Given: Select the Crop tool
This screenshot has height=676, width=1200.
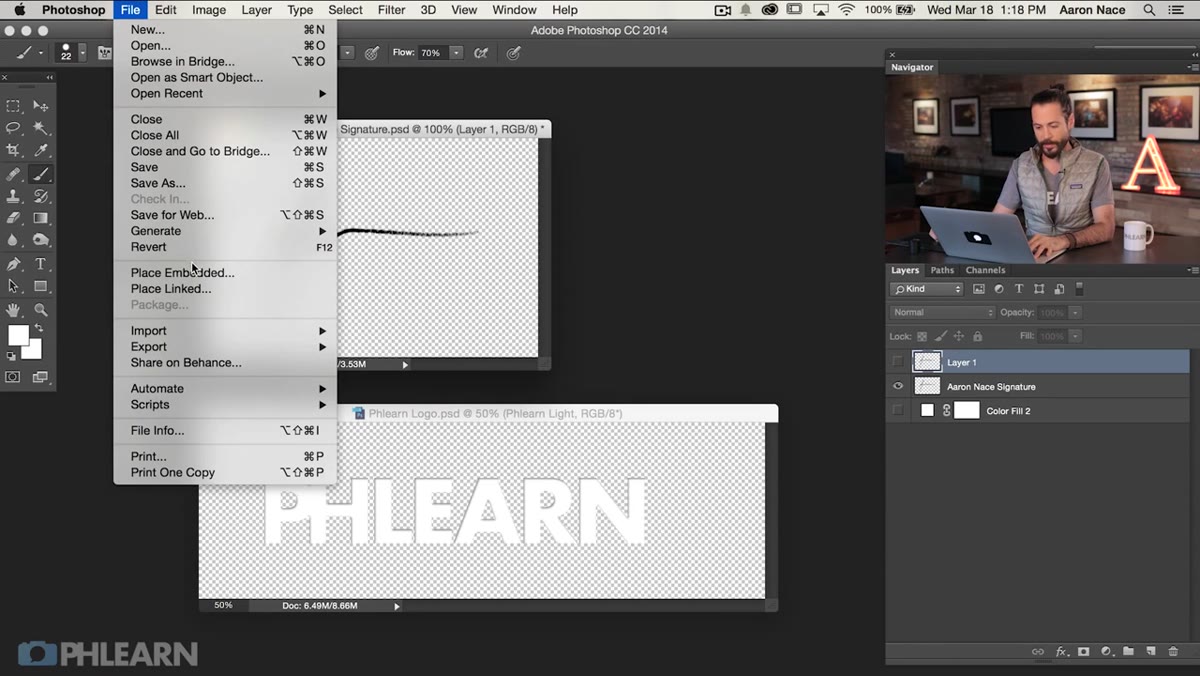Looking at the screenshot, I should [x=13, y=150].
